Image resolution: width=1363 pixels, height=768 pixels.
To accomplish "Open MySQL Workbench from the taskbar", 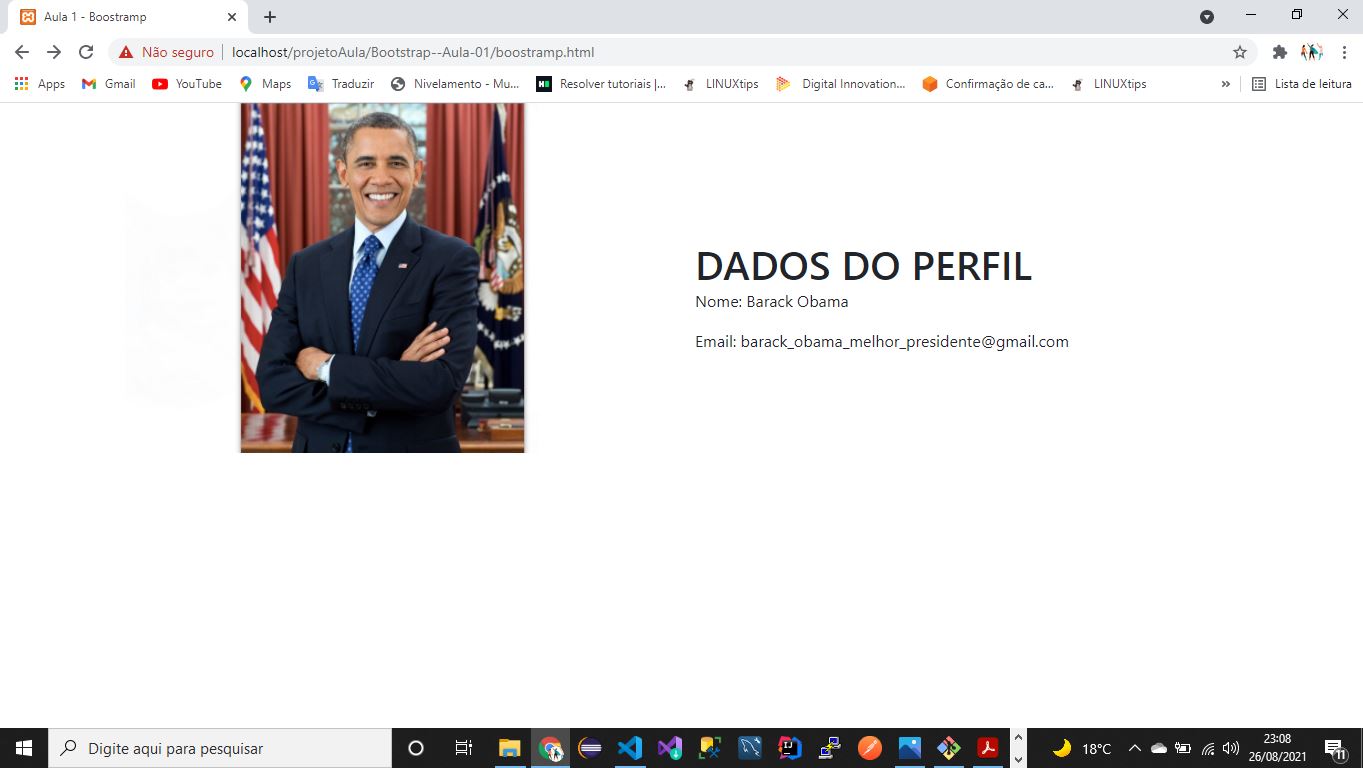I will 748,747.
